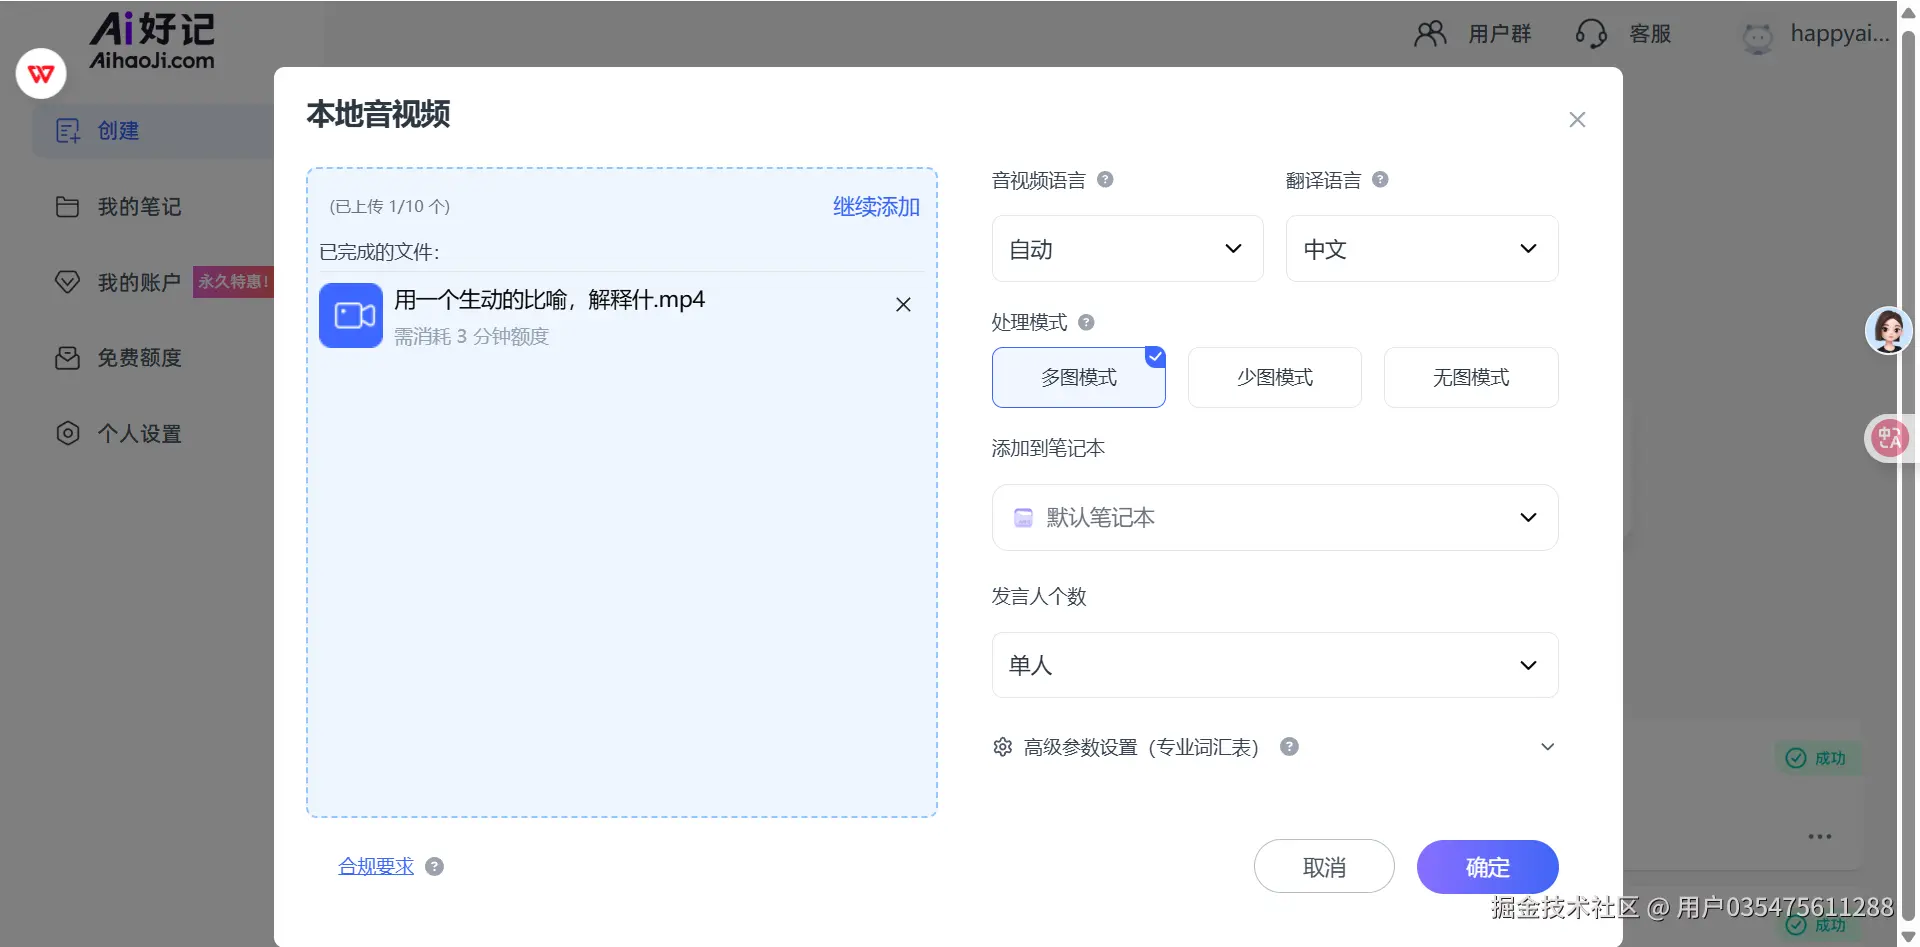Click 客服 in the top bar
This screenshot has height=947, width=1920.
click(x=1650, y=34)
